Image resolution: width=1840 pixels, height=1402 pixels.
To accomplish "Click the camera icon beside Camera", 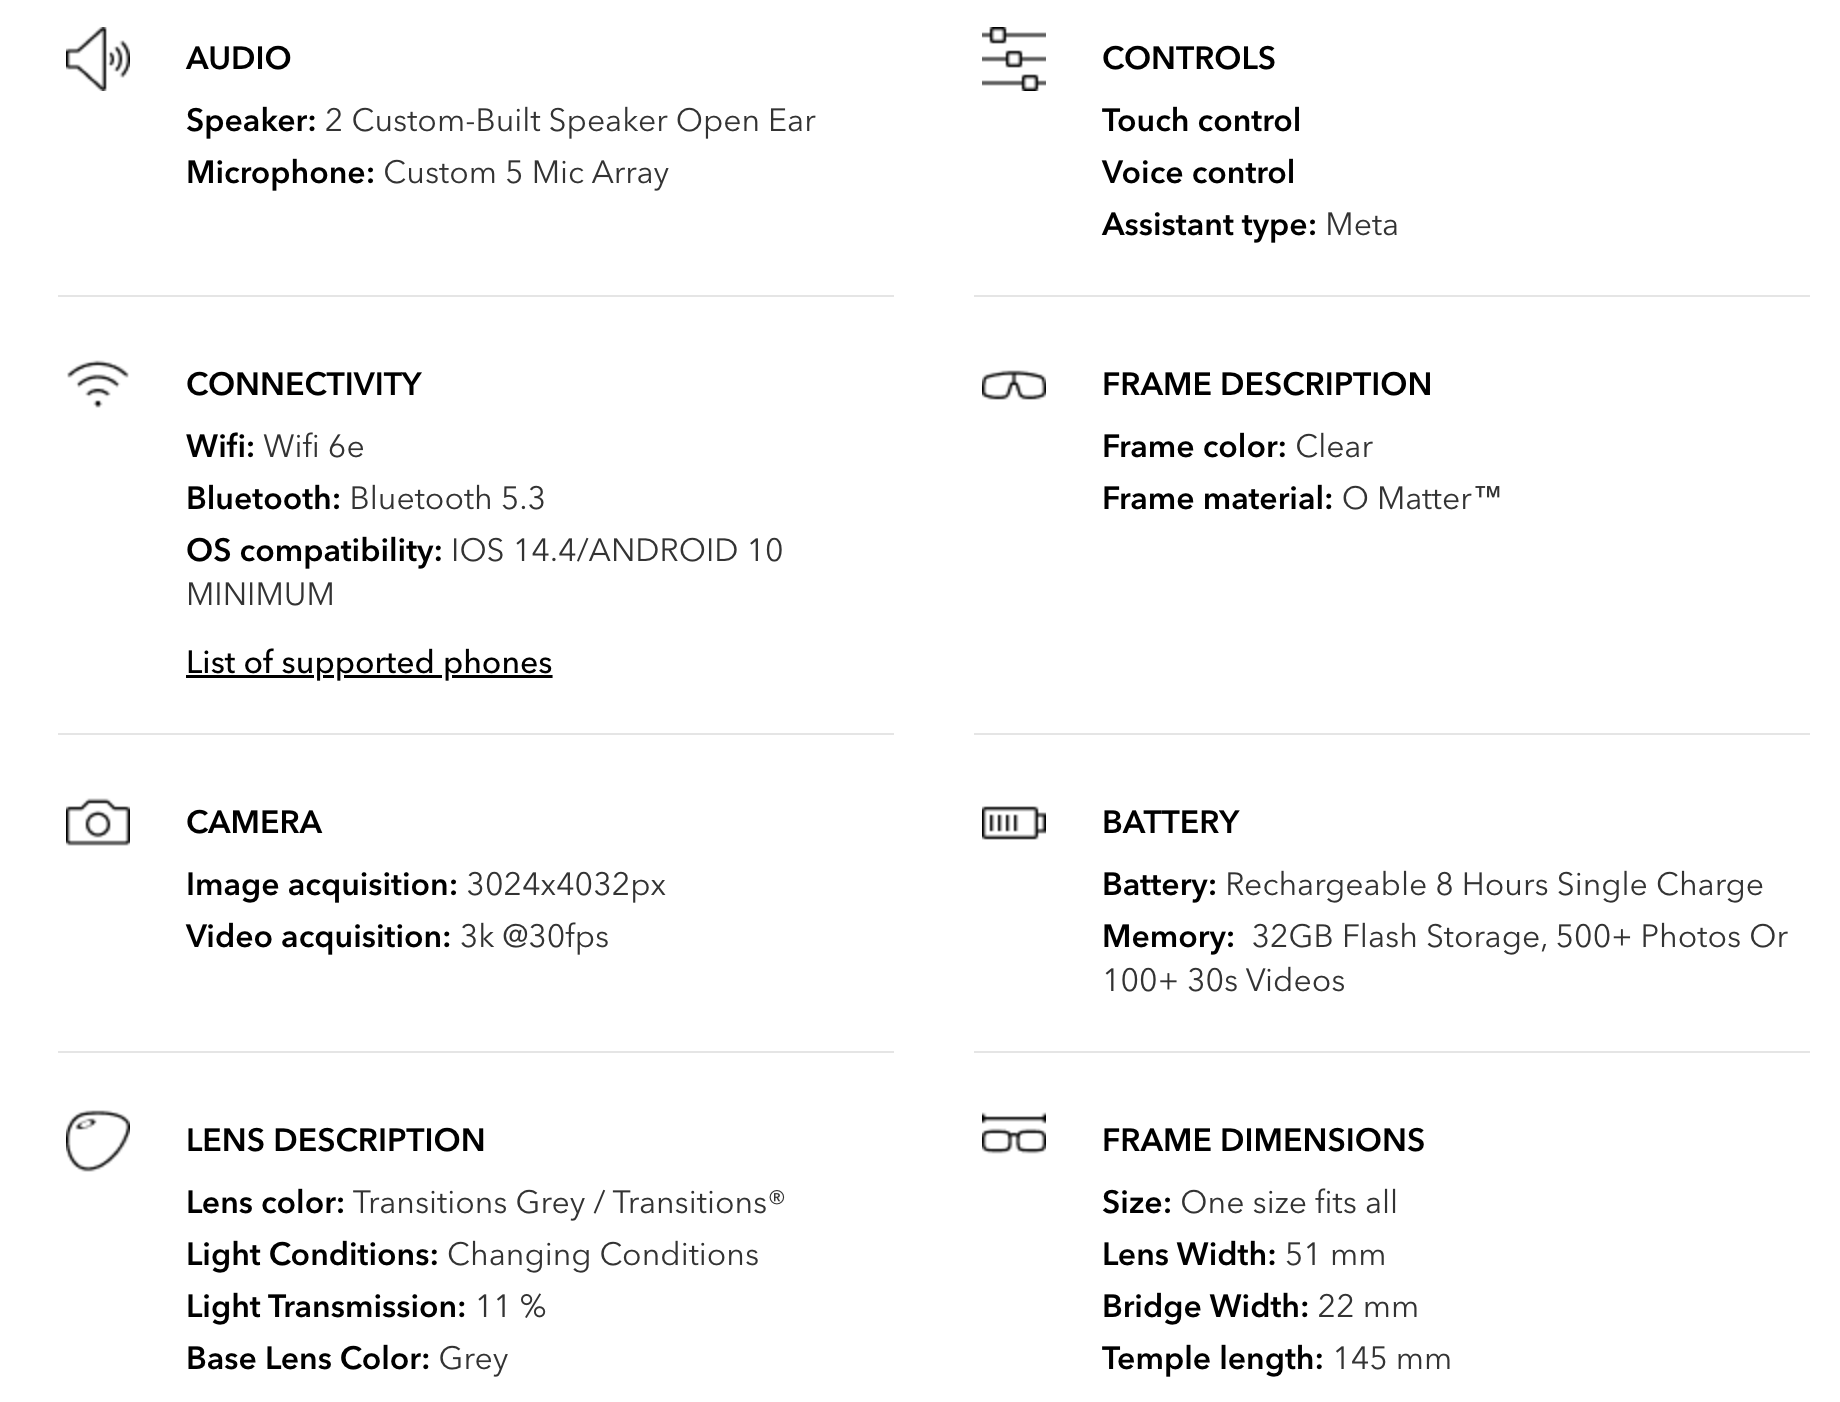I will pos(97,822).
